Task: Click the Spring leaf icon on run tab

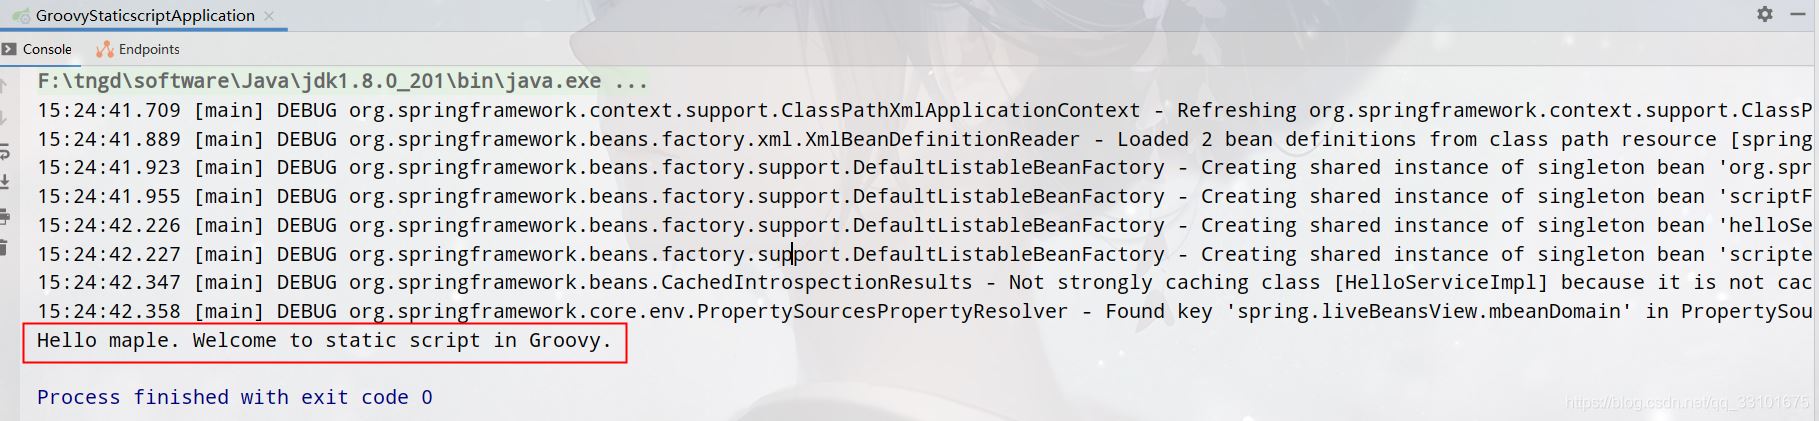Action: [21, 15]
